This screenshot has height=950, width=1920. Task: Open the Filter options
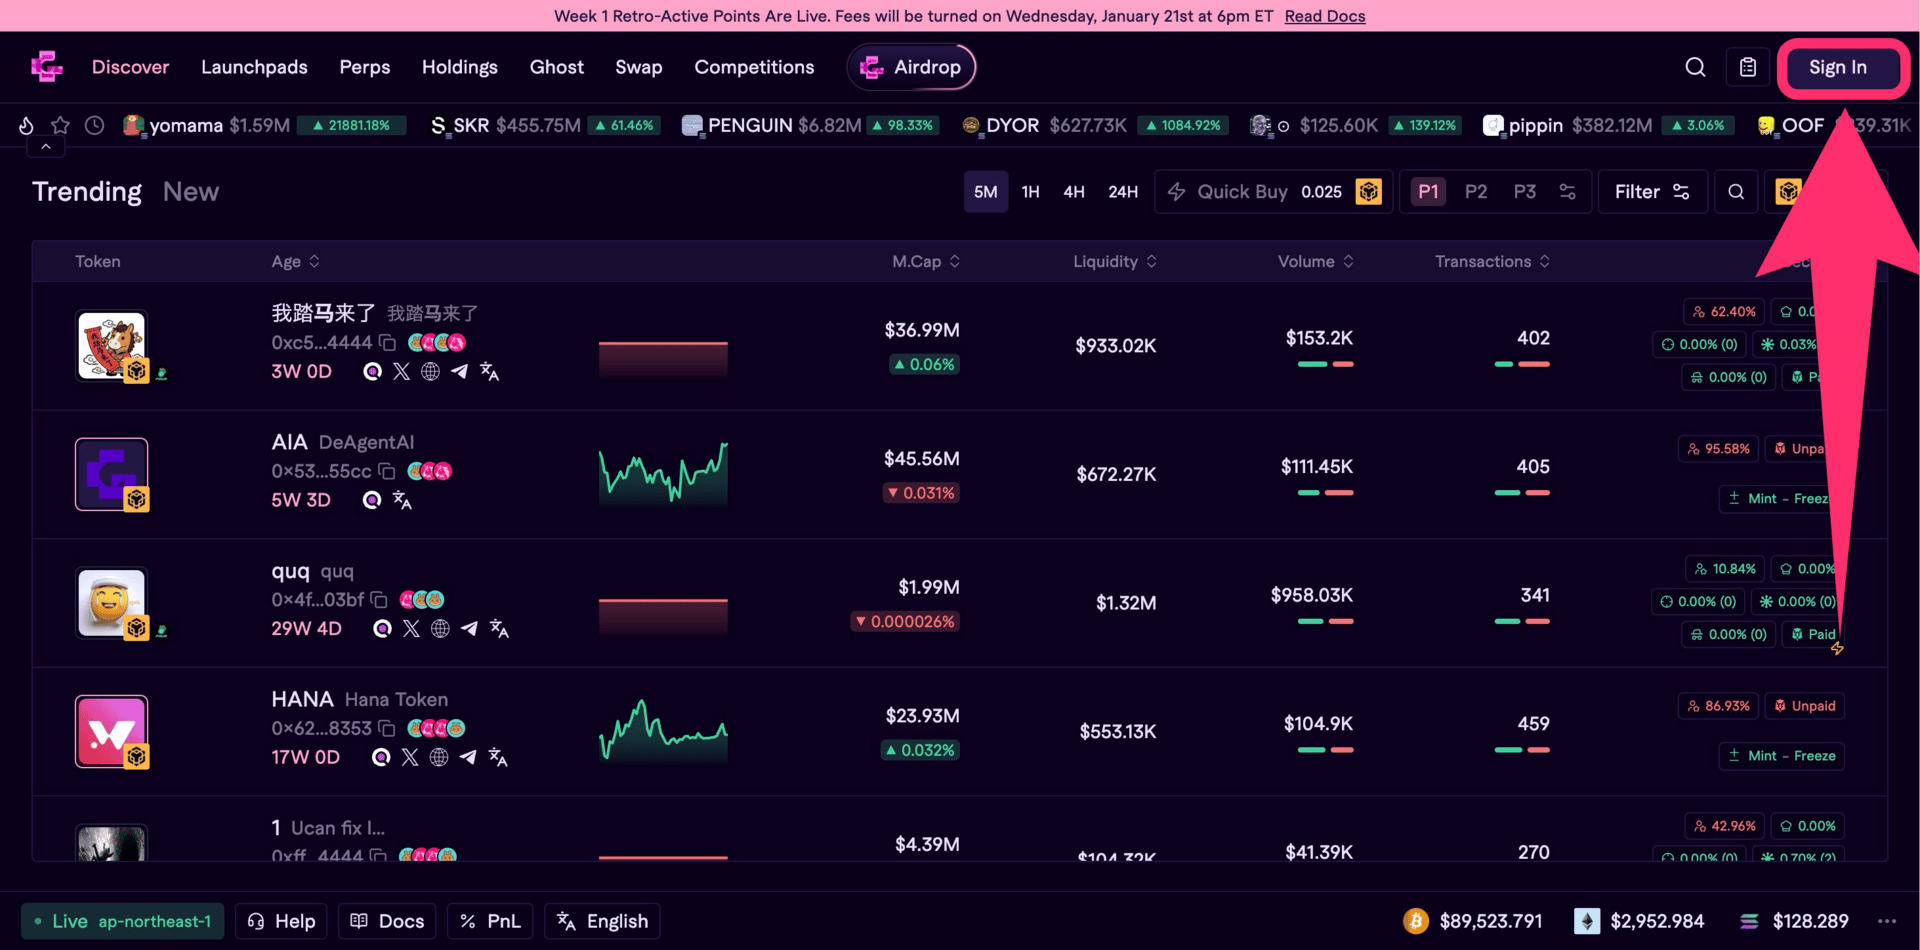(1652, 192)
